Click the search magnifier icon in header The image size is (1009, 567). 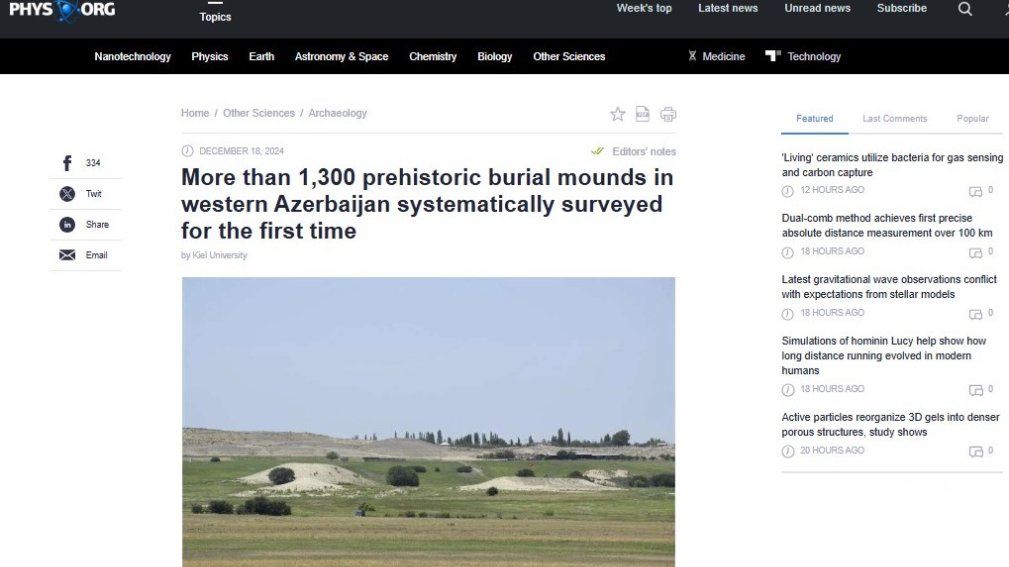(964, 9)
